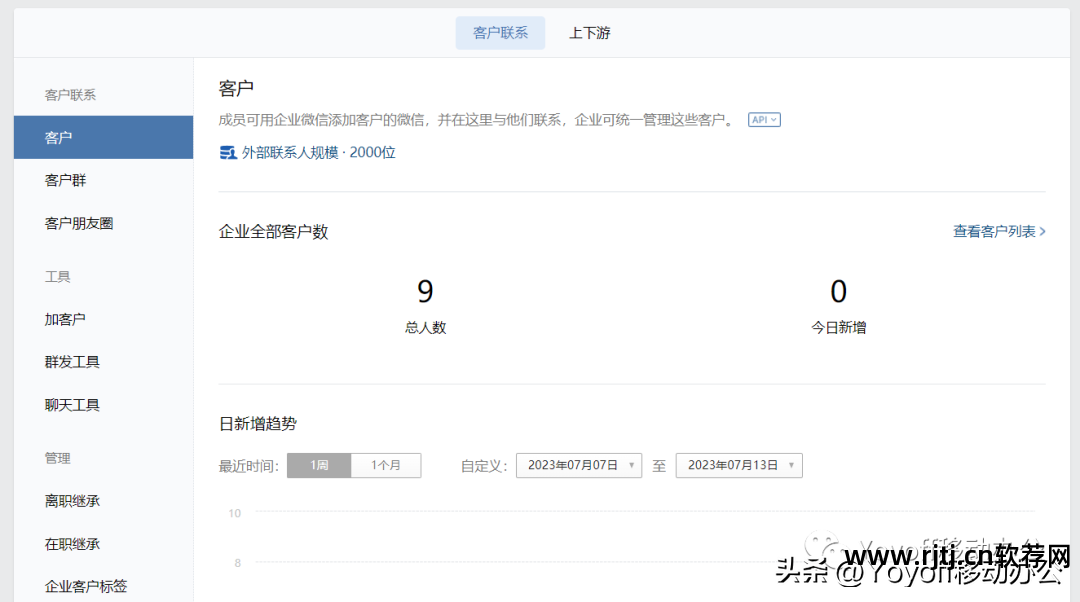
Task: Open 查看客户列表 link
Action: coord(995,230)
